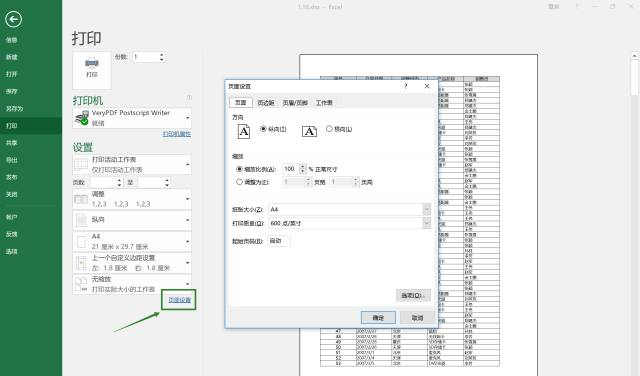Switch to the 页面 tab in Page Setup
Screen dimensions: 640x376
pyautogui.click(x=240, y=102)
